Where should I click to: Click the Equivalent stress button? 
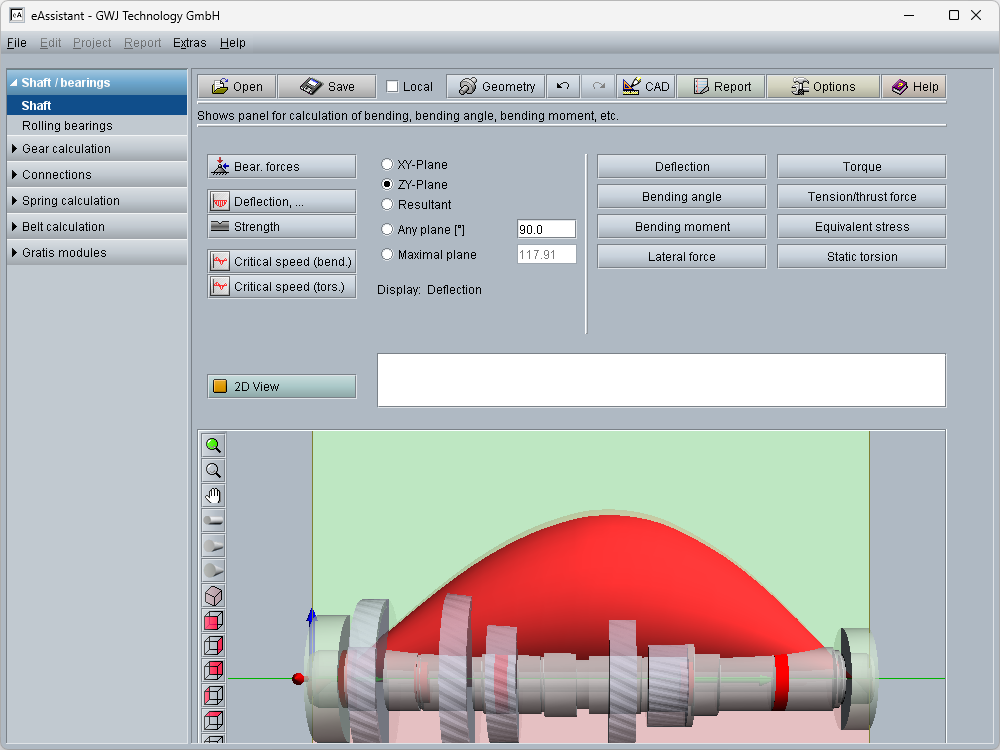(x=861, y=227)
